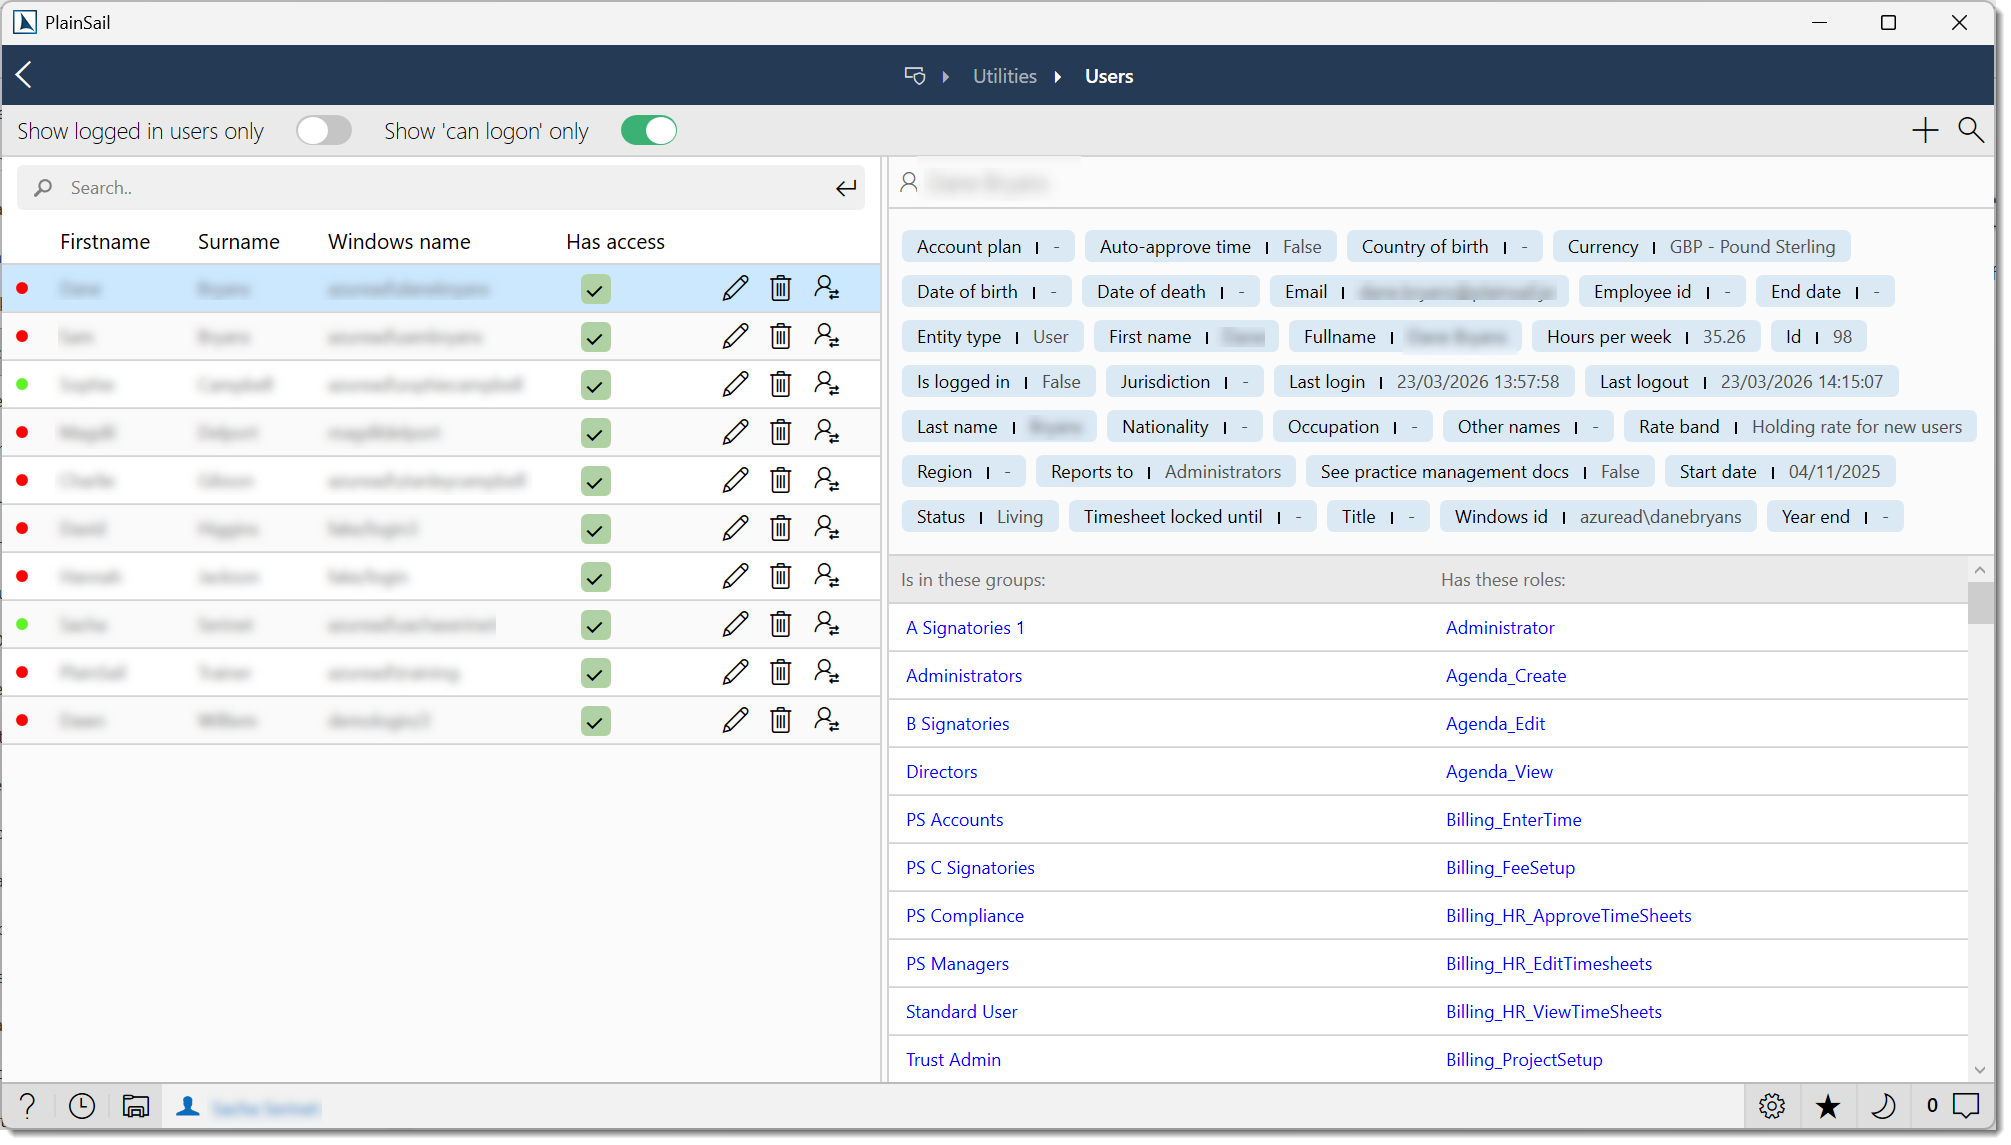Enable 'Show logged in users only' switch

tap(324, 131)
